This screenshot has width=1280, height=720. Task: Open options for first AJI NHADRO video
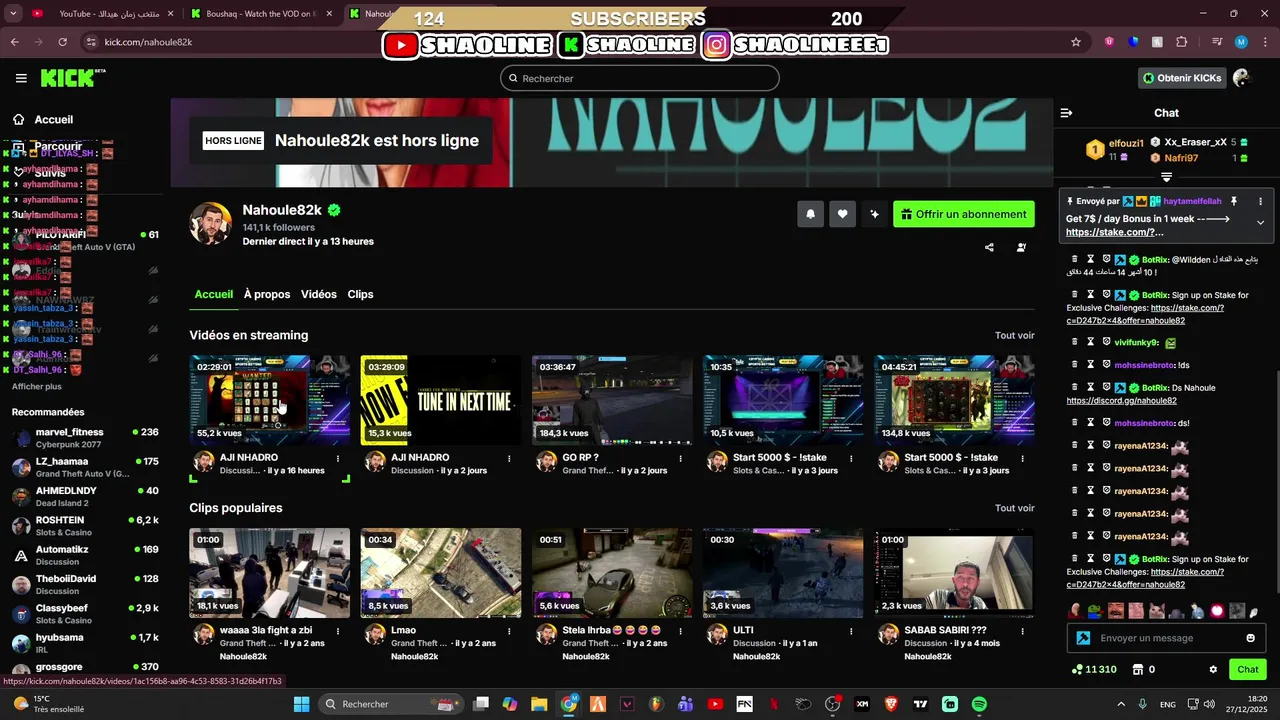tap(338, 459)
